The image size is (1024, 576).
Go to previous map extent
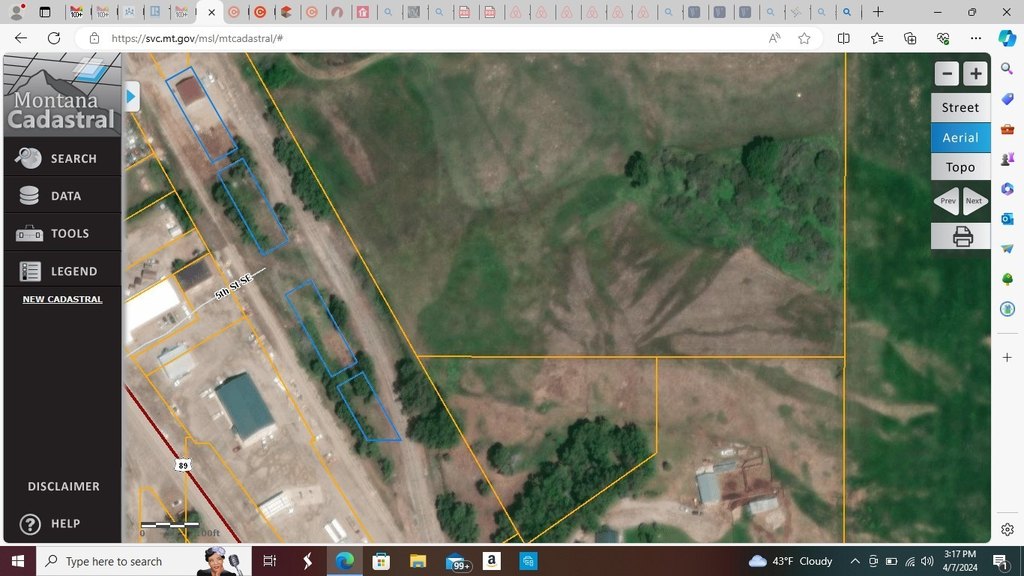[947, 201]
